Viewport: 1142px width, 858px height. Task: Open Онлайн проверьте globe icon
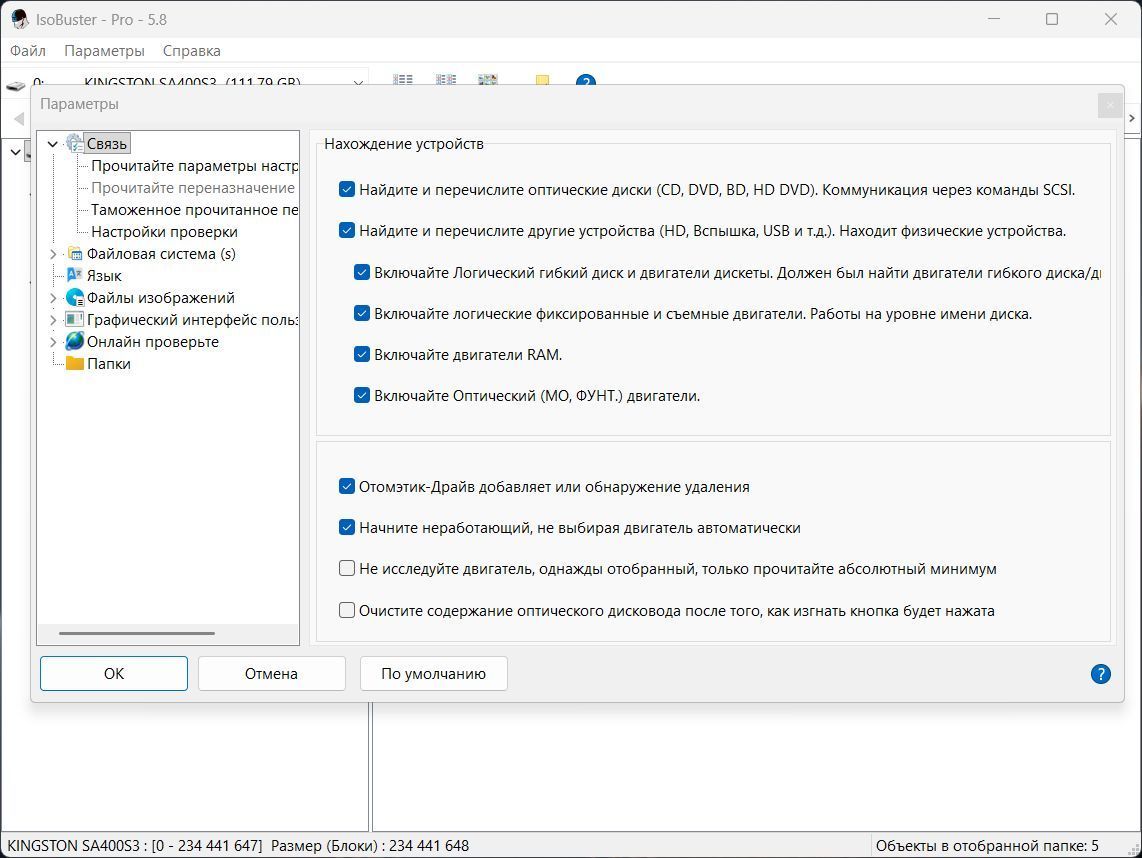(x=74, y=341)
